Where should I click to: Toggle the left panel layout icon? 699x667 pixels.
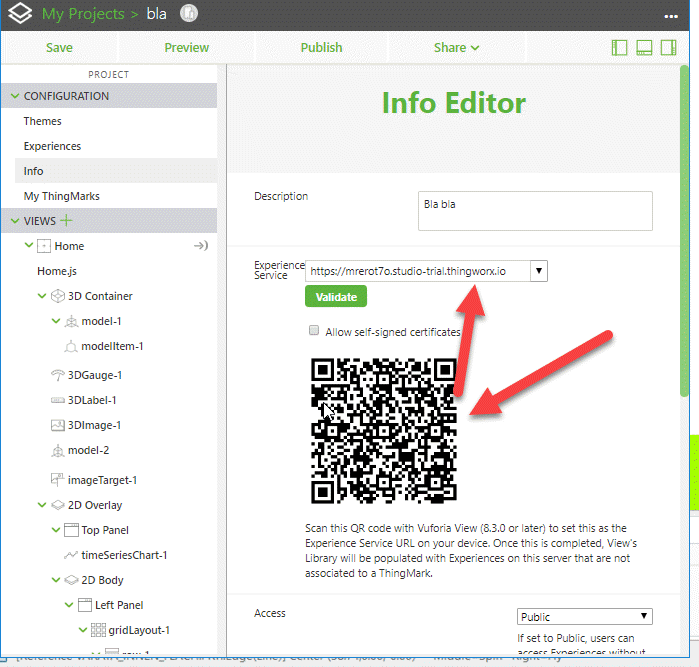[x=619, y=47]
